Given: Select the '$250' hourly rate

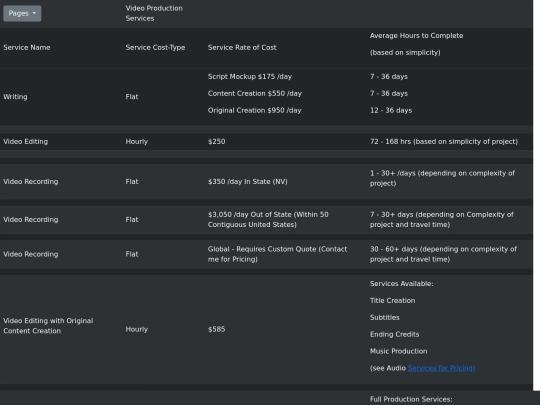Looking at the screenshot, I should (216, 142).
